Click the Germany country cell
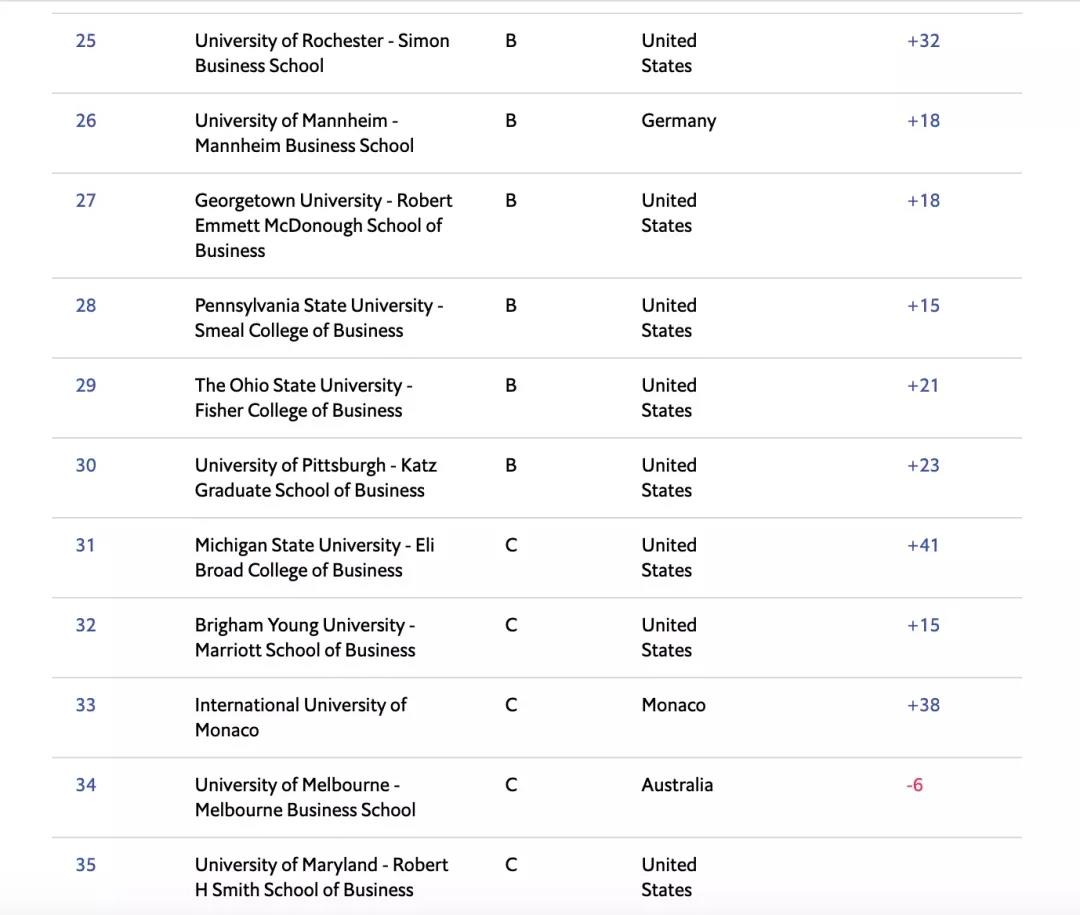The image size is (1080, 915). pos(678,121)
